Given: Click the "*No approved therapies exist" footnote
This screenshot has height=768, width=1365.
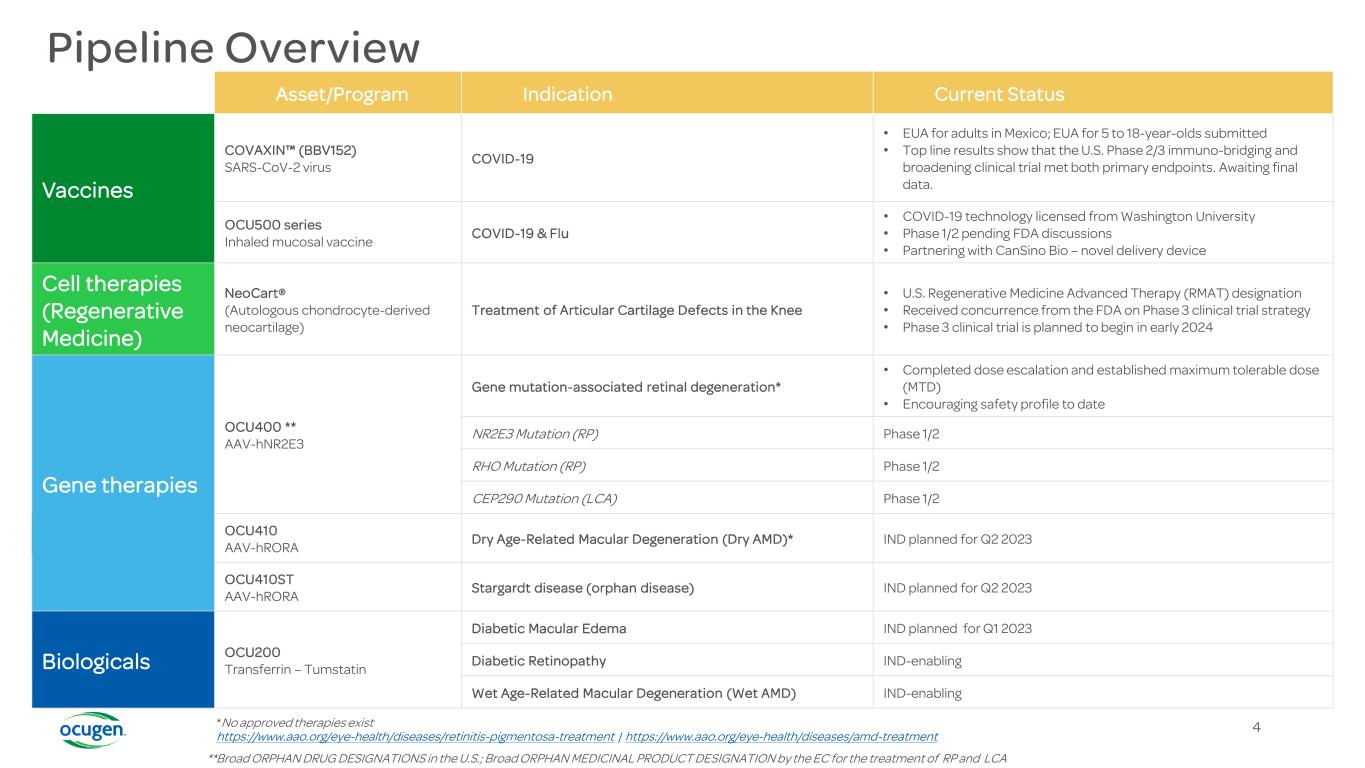Looking at the screenshot, I should [x=295, y=722].
